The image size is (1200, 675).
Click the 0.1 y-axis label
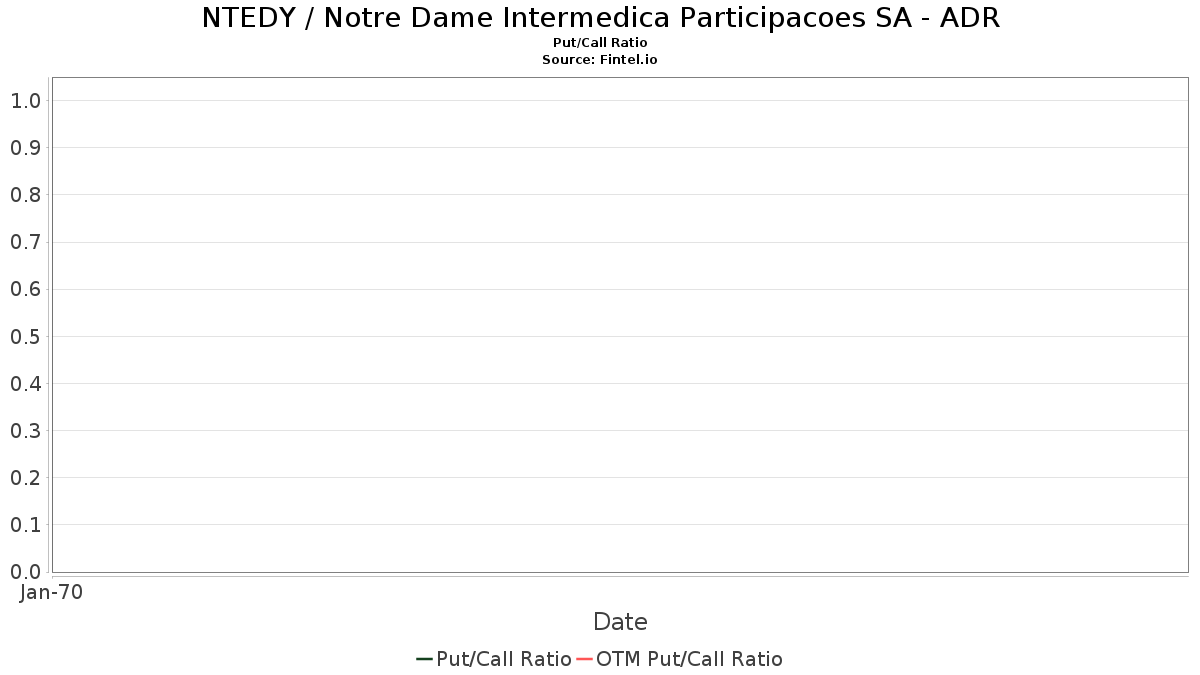point(25,525)
